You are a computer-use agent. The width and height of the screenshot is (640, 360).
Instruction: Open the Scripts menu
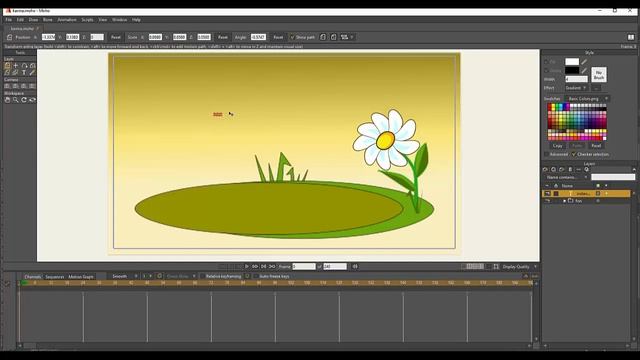pos(87,20)
